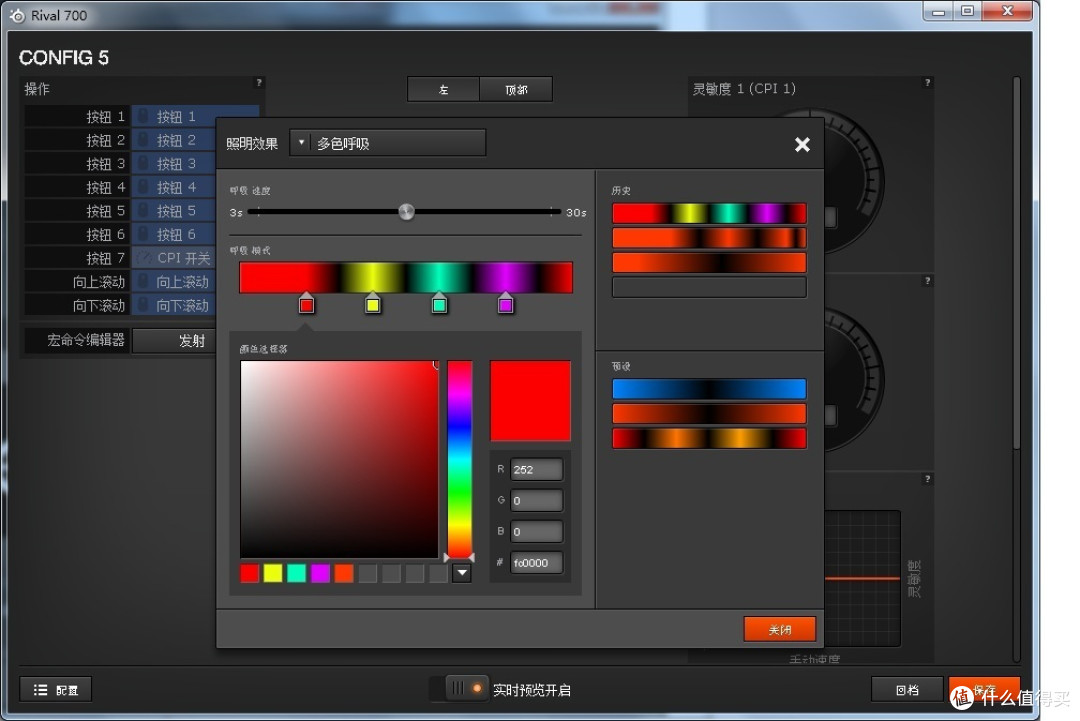
Task: Select the teal gradient color stop
Action: [x=439, y=304]
